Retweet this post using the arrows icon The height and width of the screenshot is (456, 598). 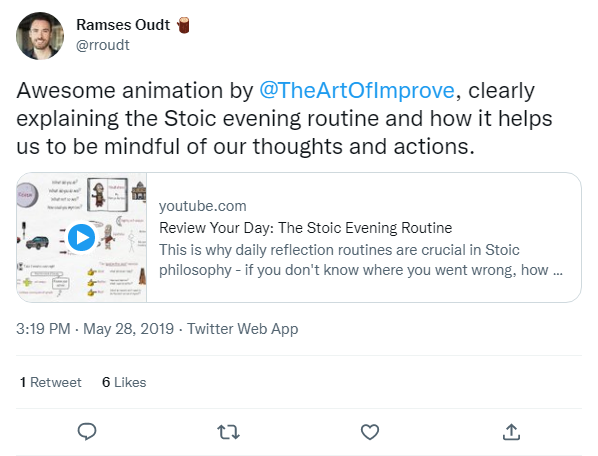[x=228, y=432]
